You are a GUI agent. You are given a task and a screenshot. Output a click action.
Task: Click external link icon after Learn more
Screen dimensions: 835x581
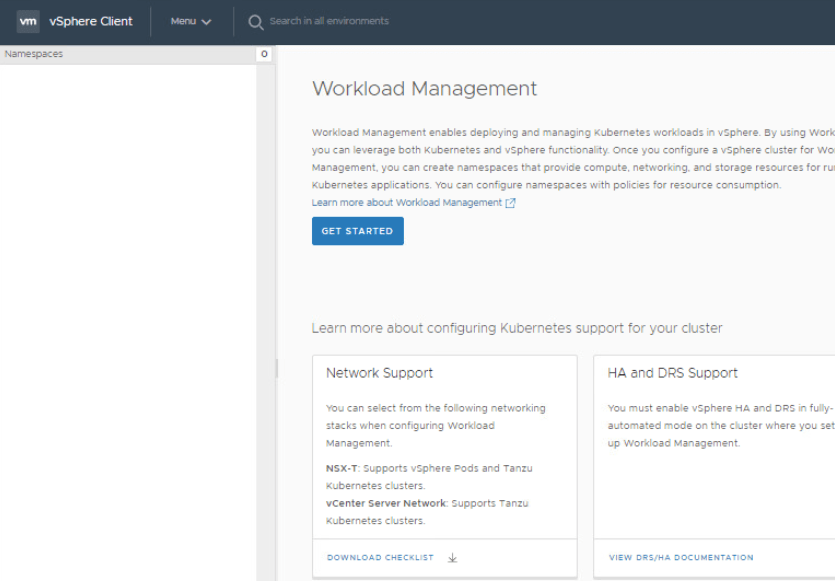(x=511, y=203)
